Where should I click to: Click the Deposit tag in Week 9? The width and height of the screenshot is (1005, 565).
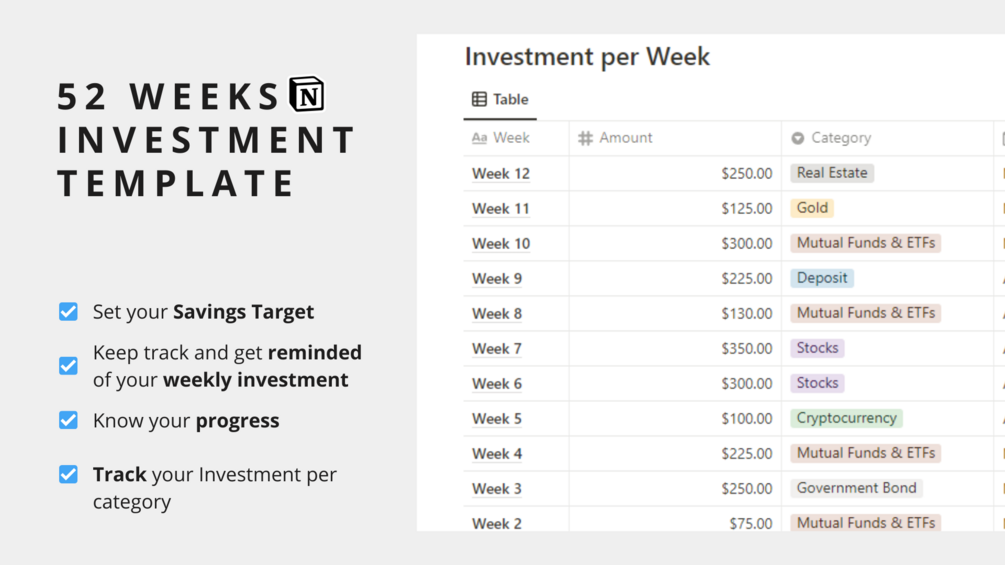click(x=822, y=278)
